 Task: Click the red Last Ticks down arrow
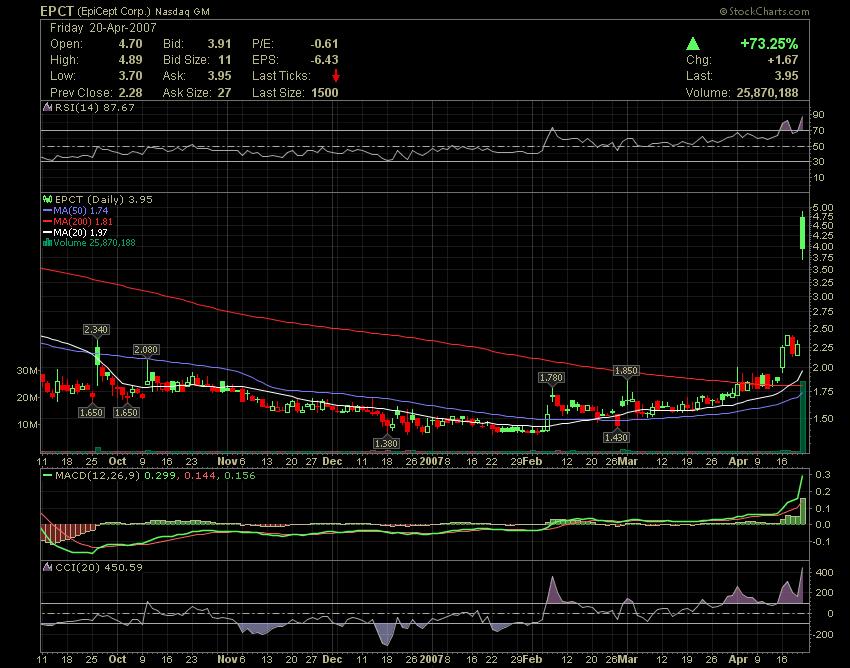tap(336, 75)
